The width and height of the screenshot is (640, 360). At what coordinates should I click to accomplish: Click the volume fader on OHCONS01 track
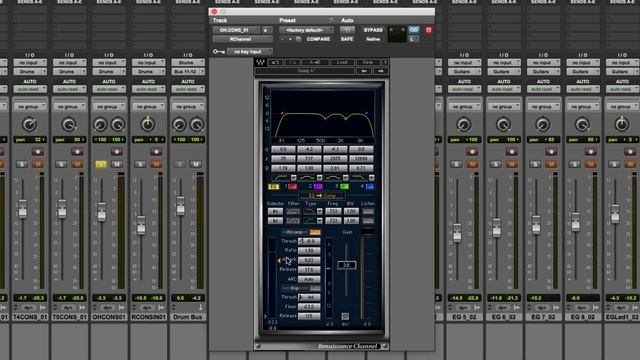point(101,211)
